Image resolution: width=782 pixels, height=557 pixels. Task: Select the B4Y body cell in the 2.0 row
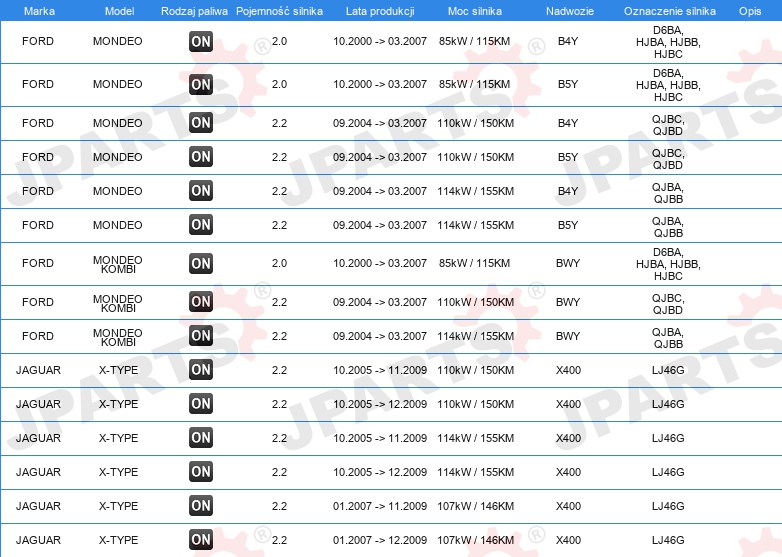click(x=568, y=41)
